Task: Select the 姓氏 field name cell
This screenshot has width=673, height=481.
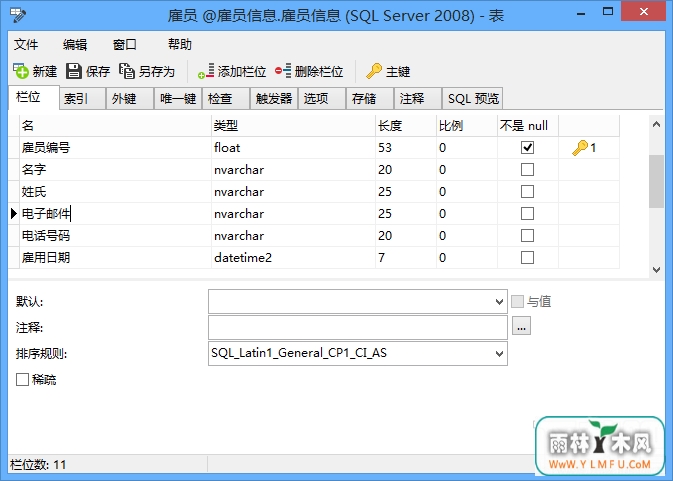Action: [x=115, y=191]
